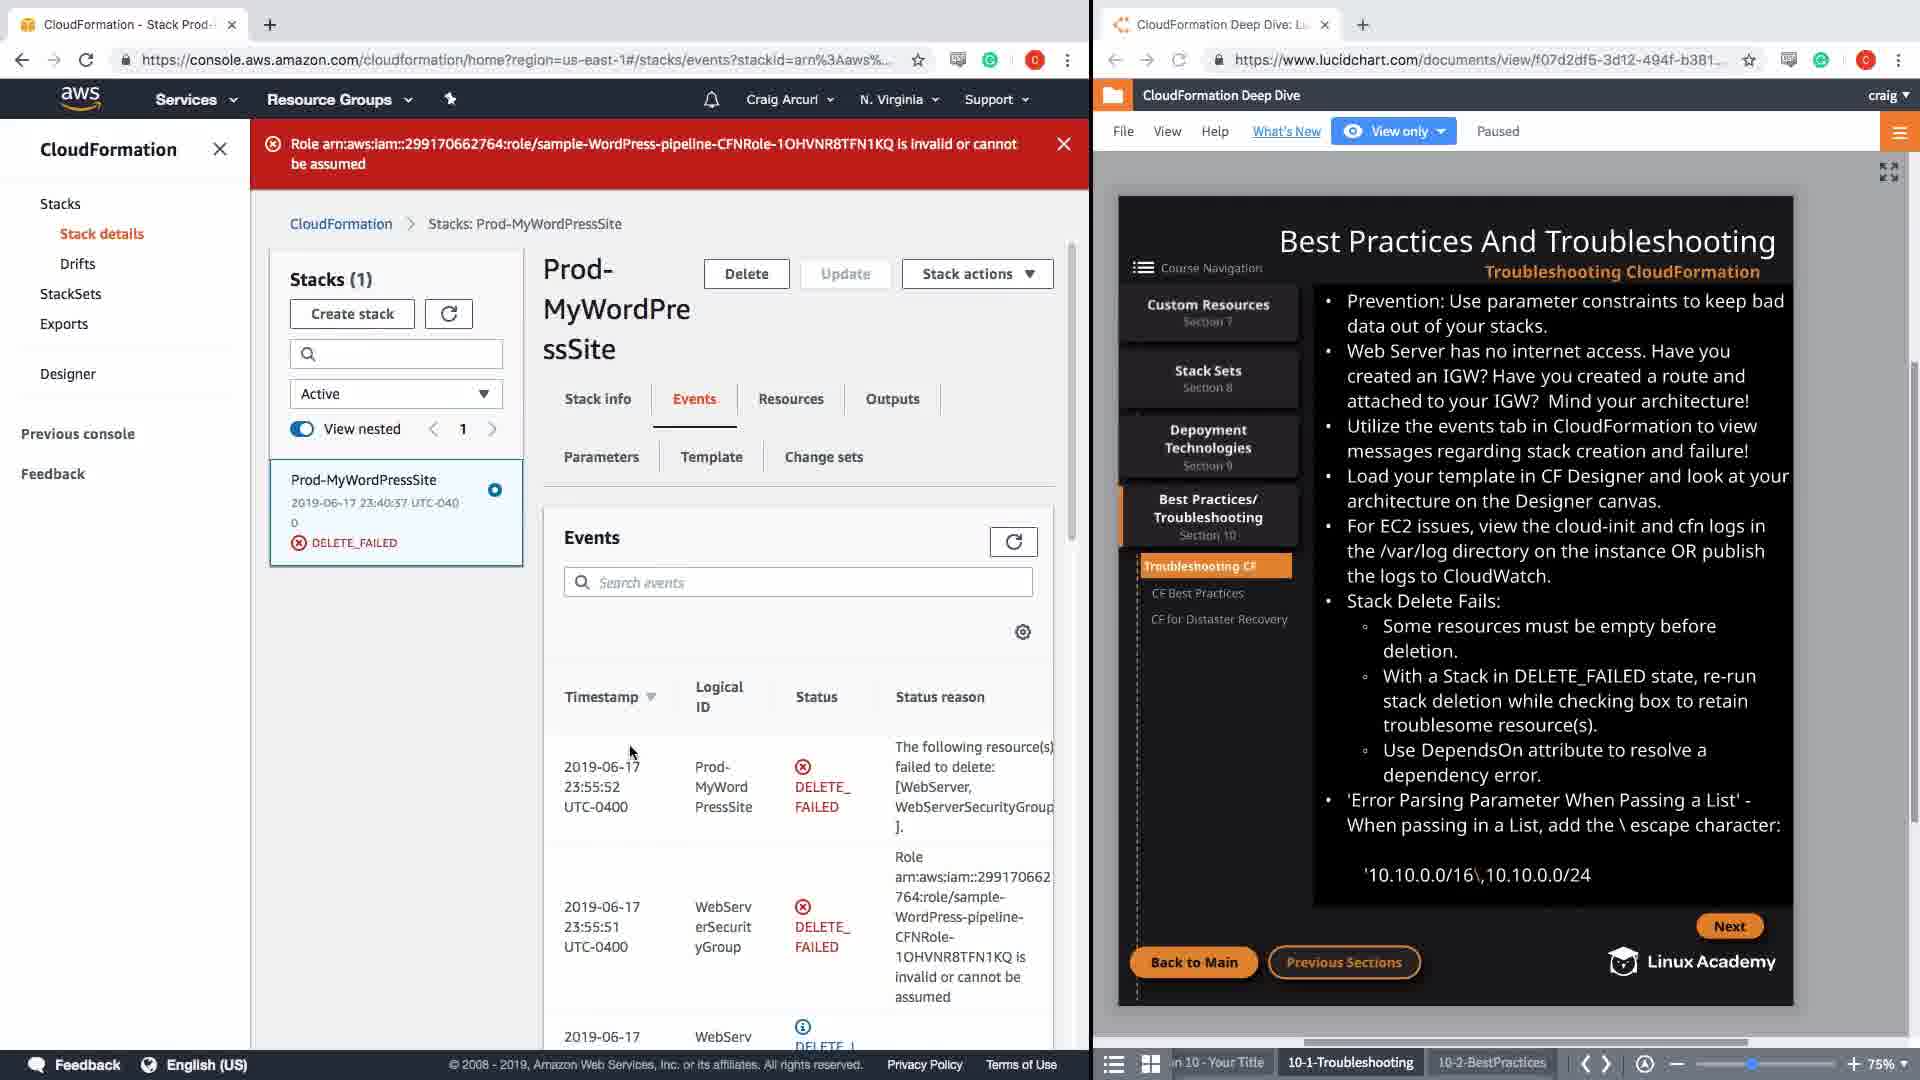This screenshot has width=1920, height=1080.
Task: Switch to the Resources tab
Action: pyautogui.click(x=790, y=399)
